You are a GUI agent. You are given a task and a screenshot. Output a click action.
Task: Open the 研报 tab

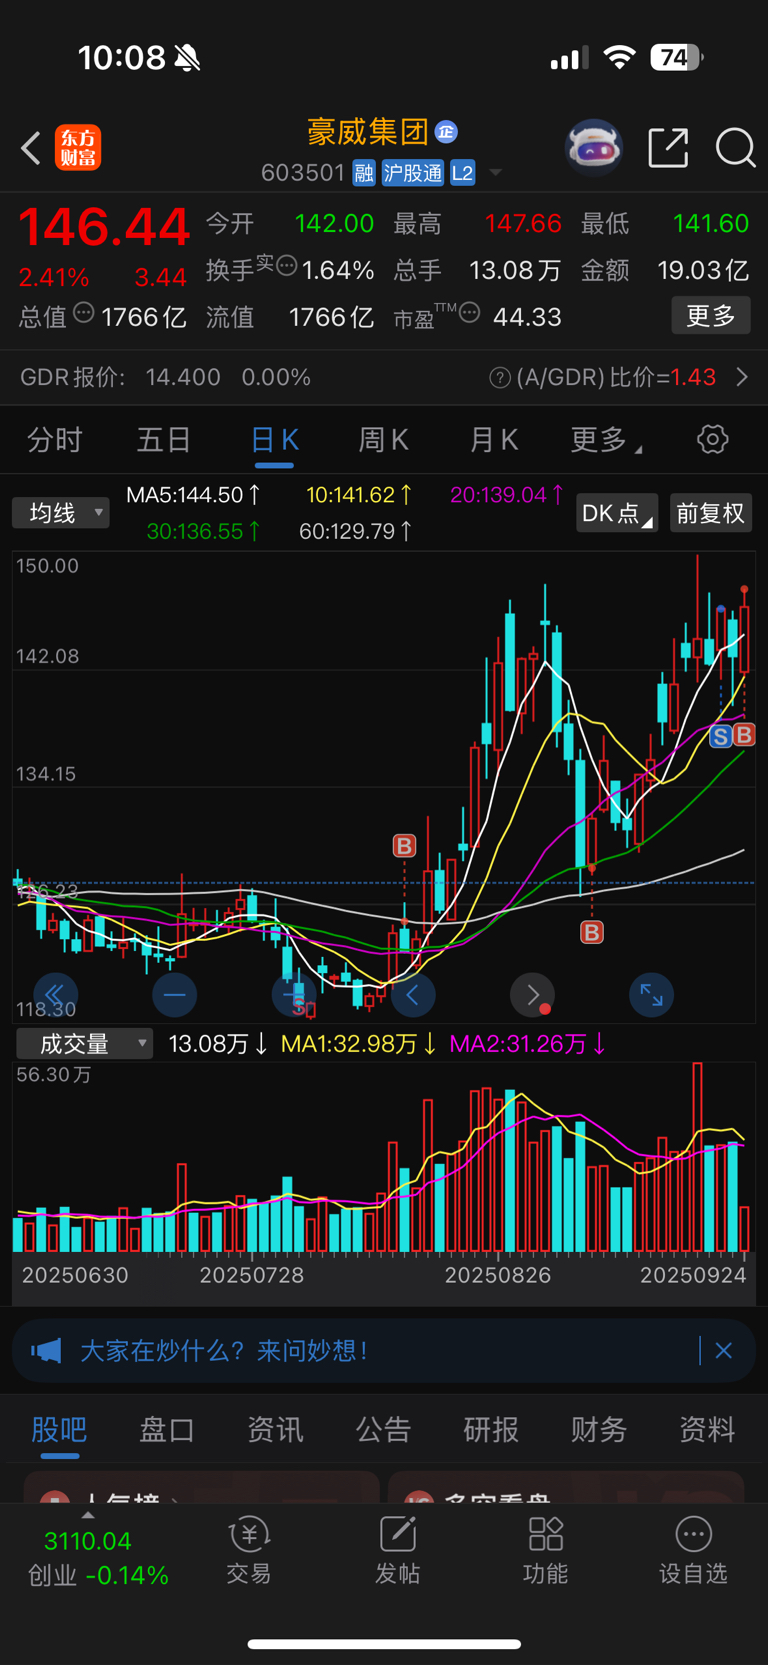point(491,1429)
